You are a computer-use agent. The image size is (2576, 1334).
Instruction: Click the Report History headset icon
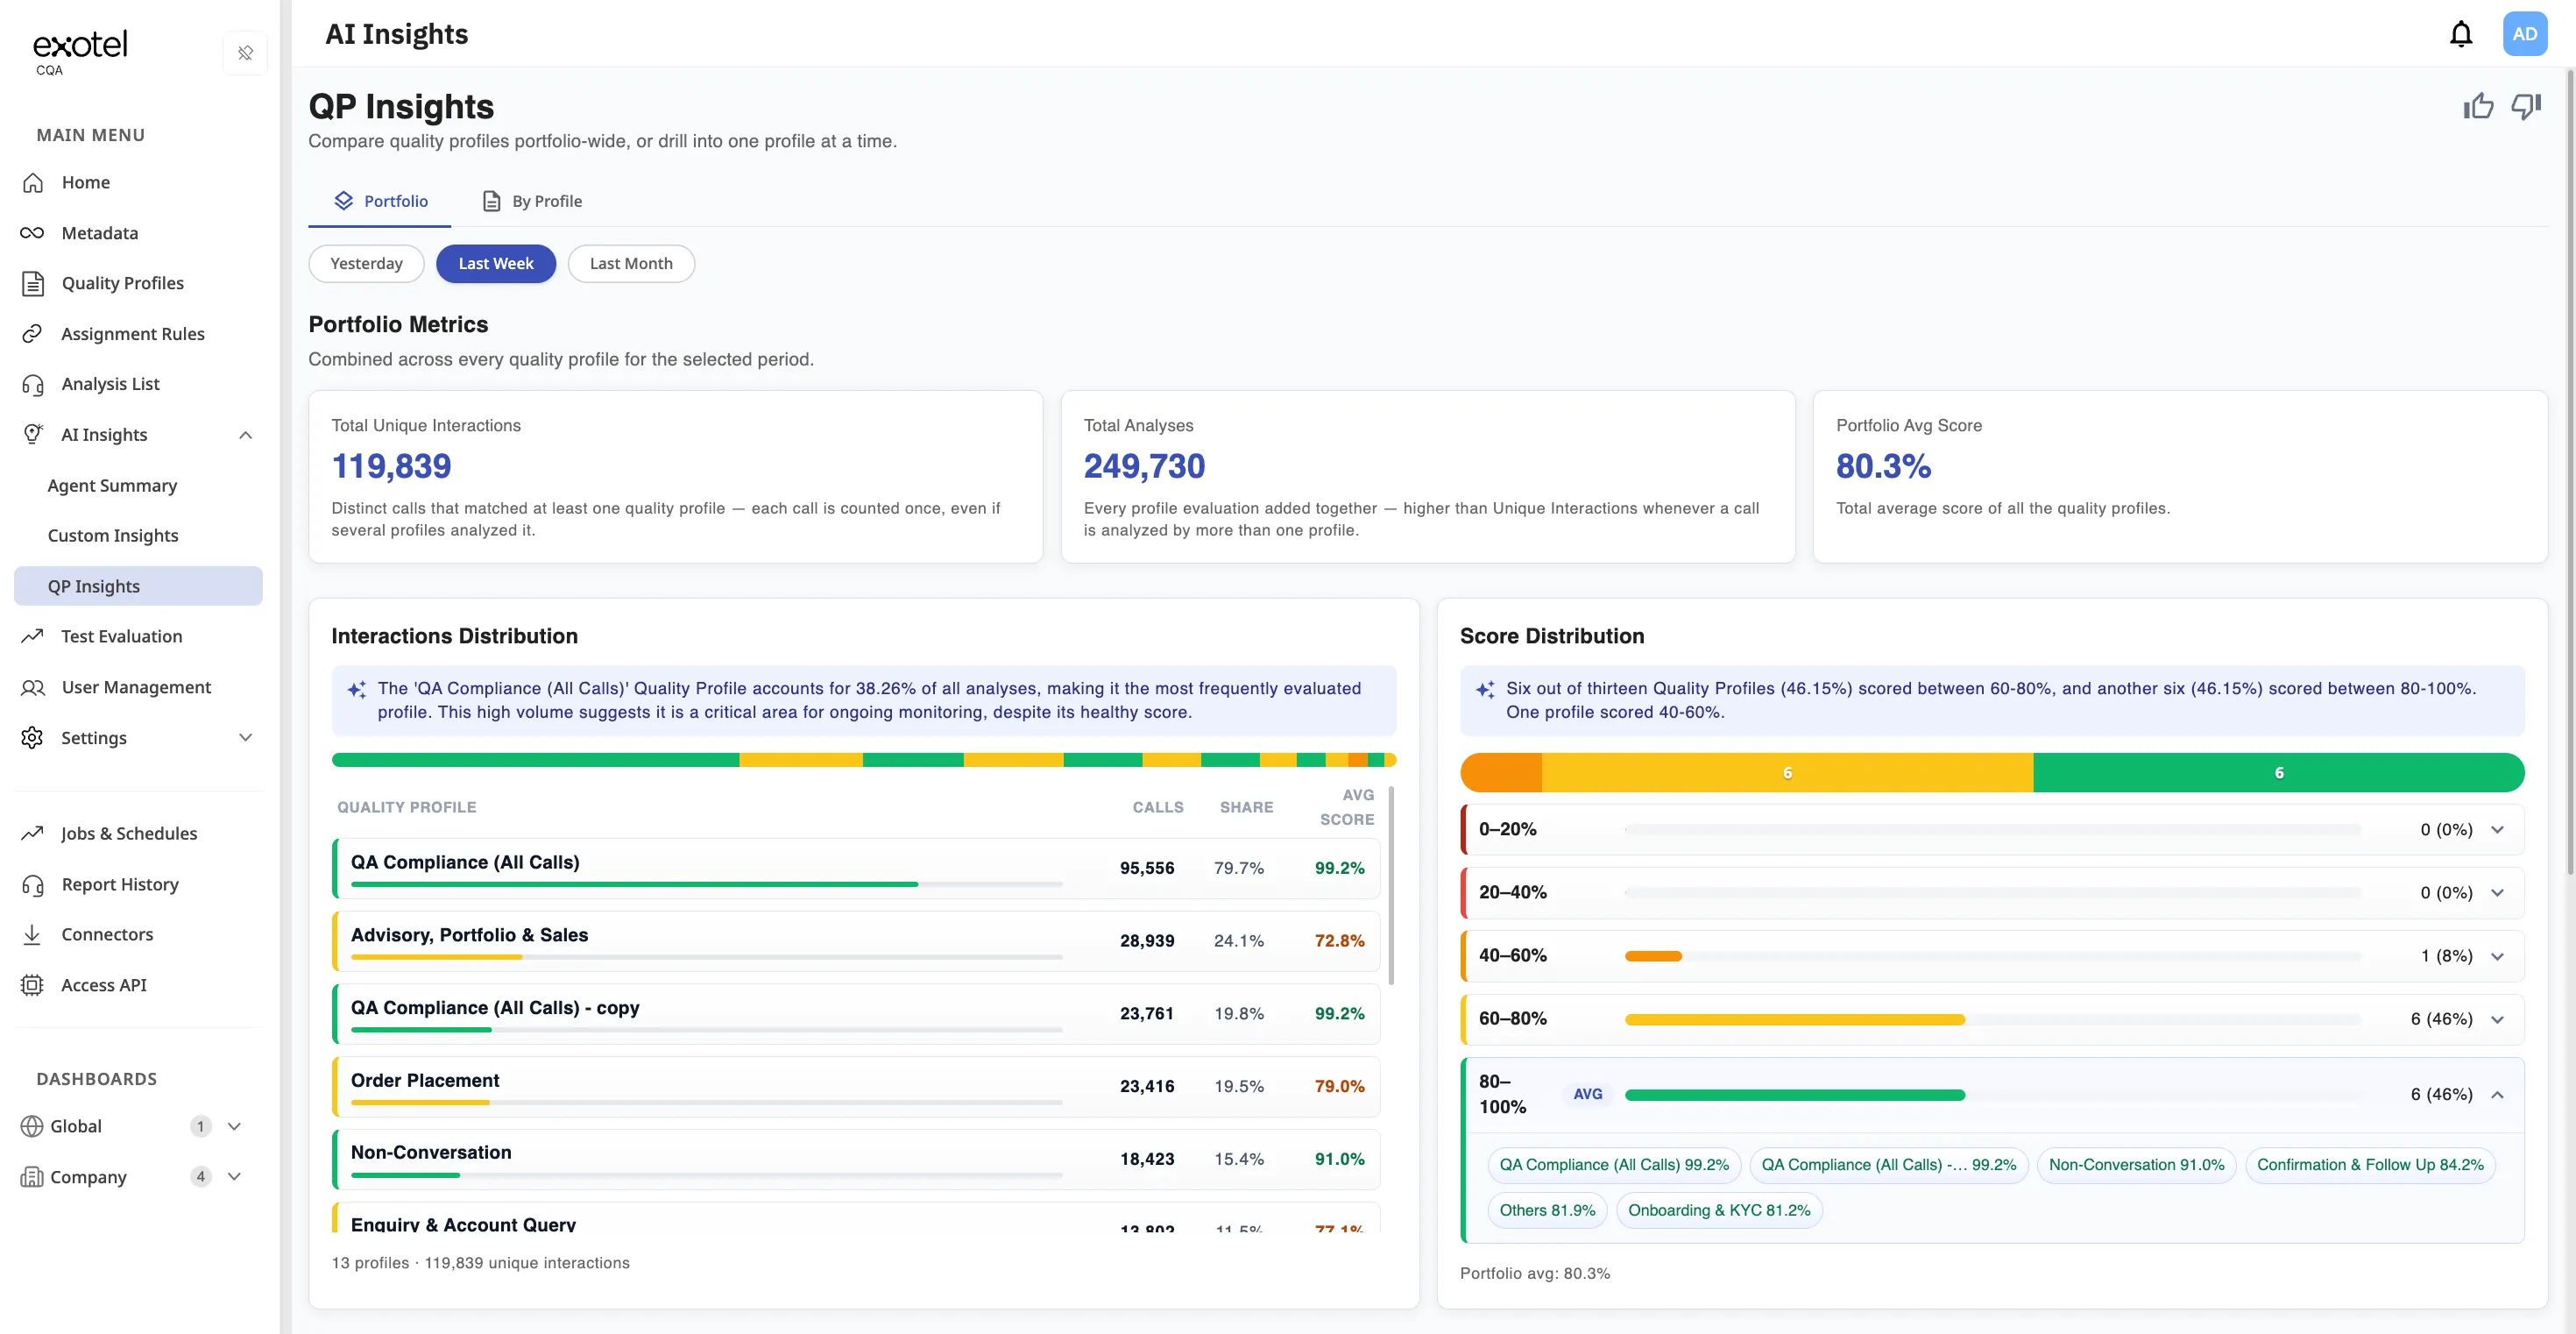click(33, 884)
